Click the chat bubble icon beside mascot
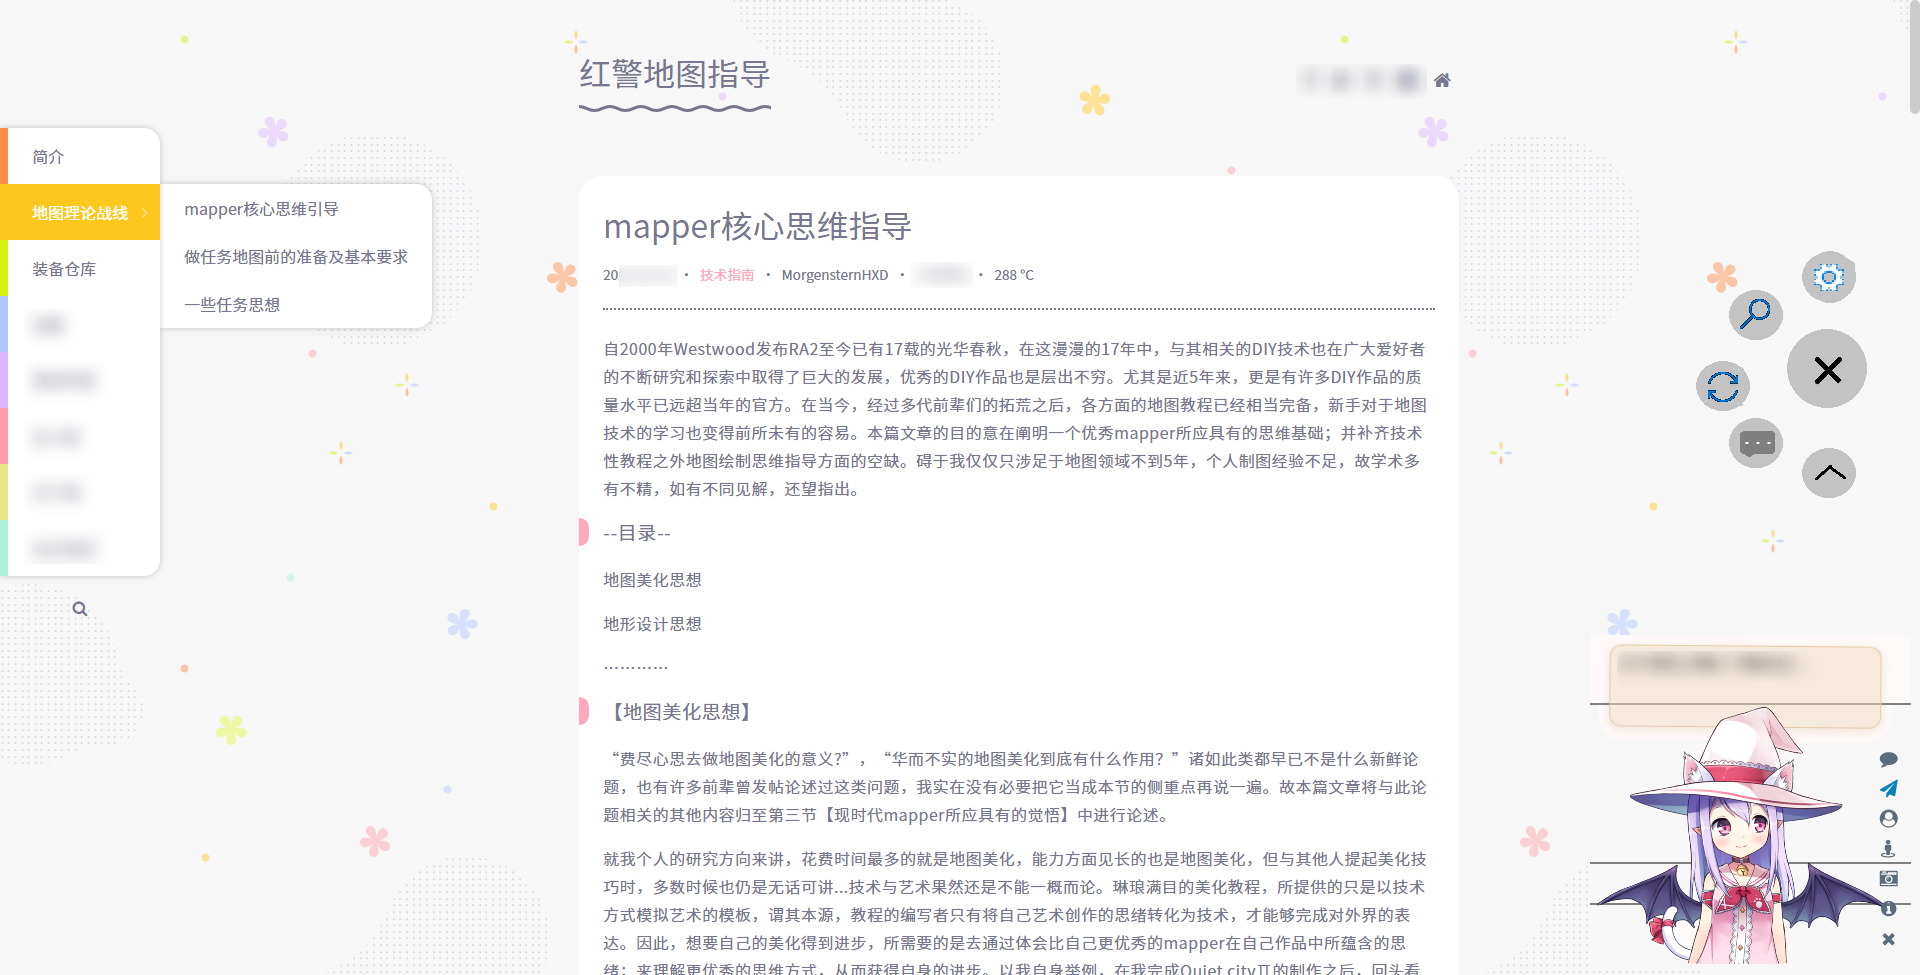1920x975 pixels. [1888, 759]
